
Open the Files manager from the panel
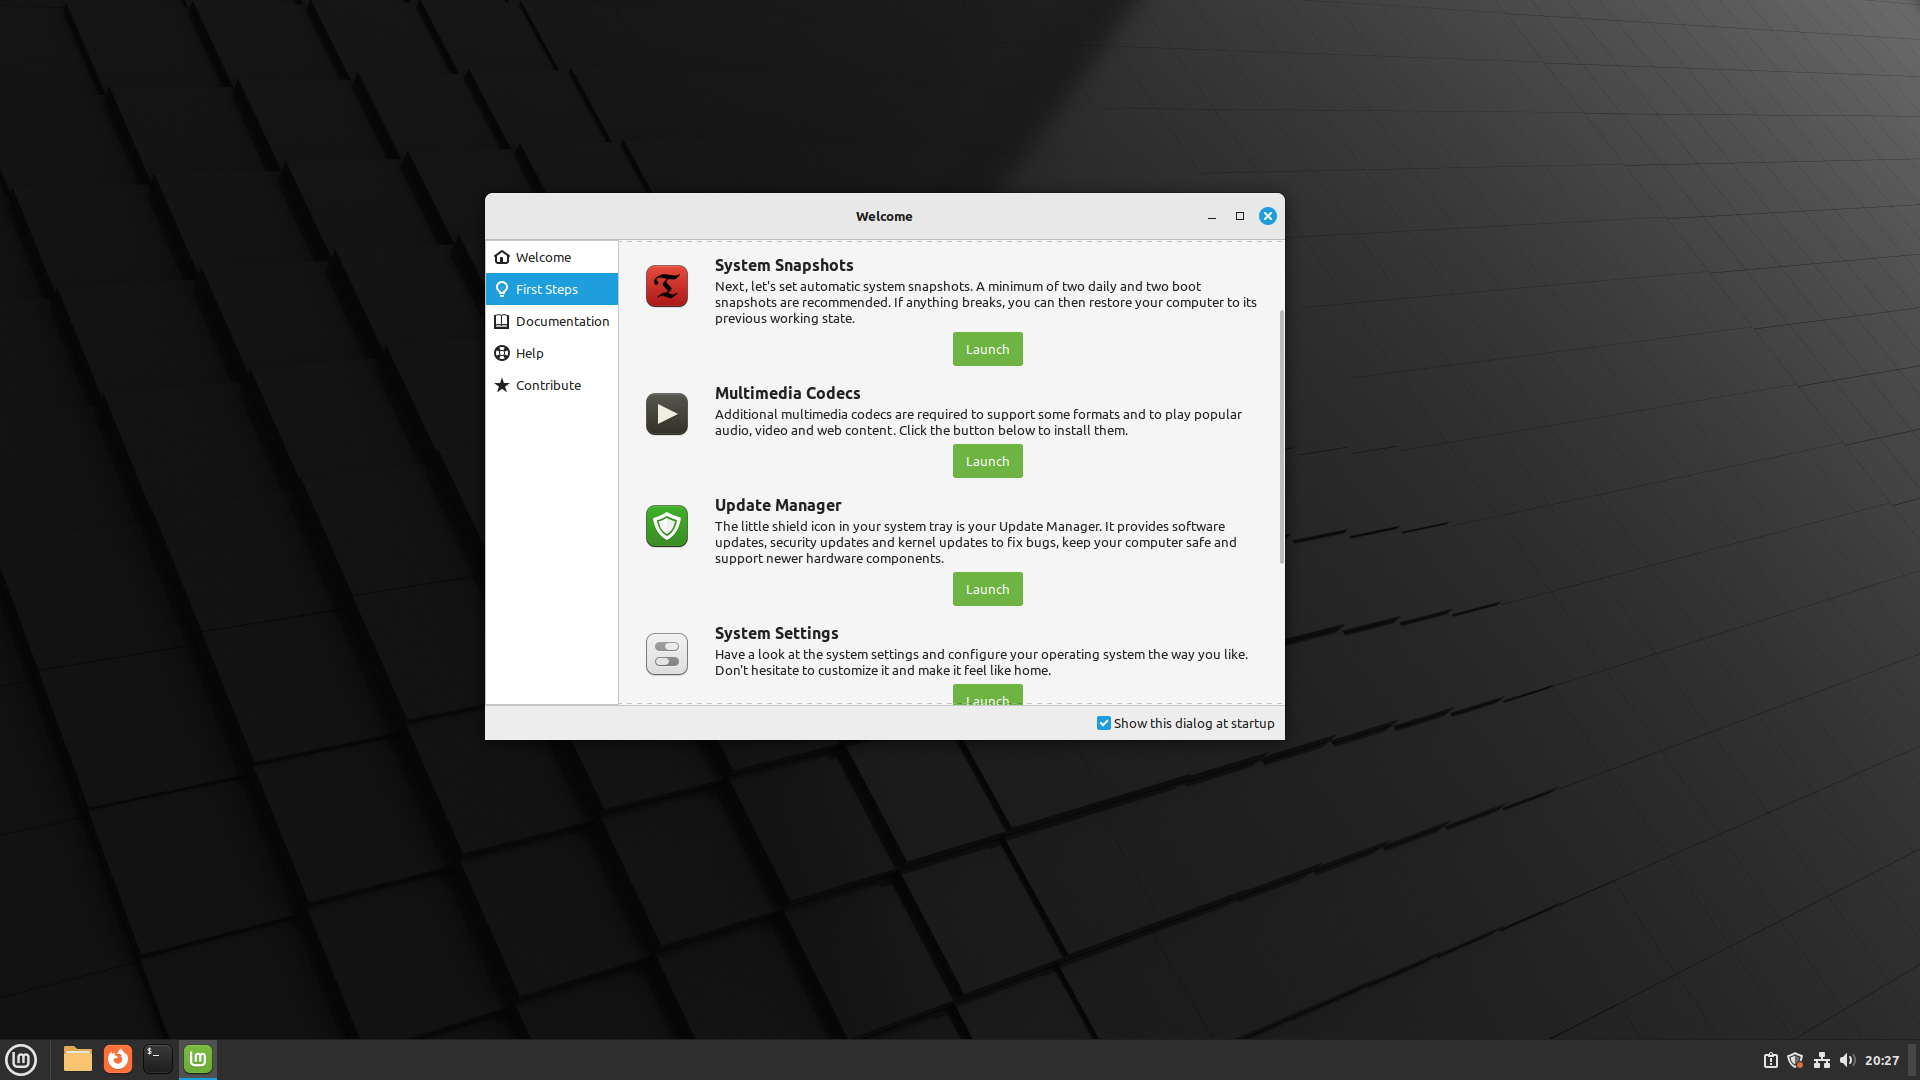[x=78, y=1059]
